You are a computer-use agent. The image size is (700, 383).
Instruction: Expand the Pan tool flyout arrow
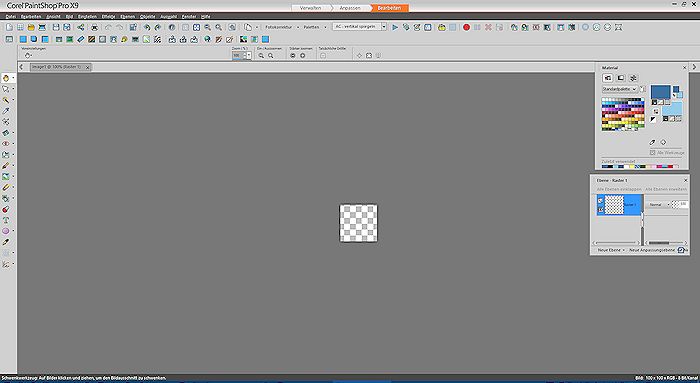click(13, 78)
